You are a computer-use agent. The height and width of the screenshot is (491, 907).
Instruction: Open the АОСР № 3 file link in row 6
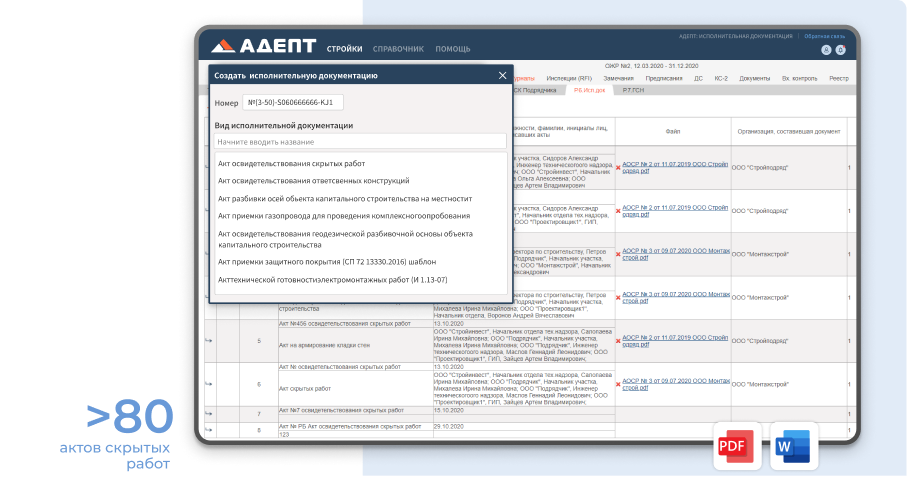point(676,384)
